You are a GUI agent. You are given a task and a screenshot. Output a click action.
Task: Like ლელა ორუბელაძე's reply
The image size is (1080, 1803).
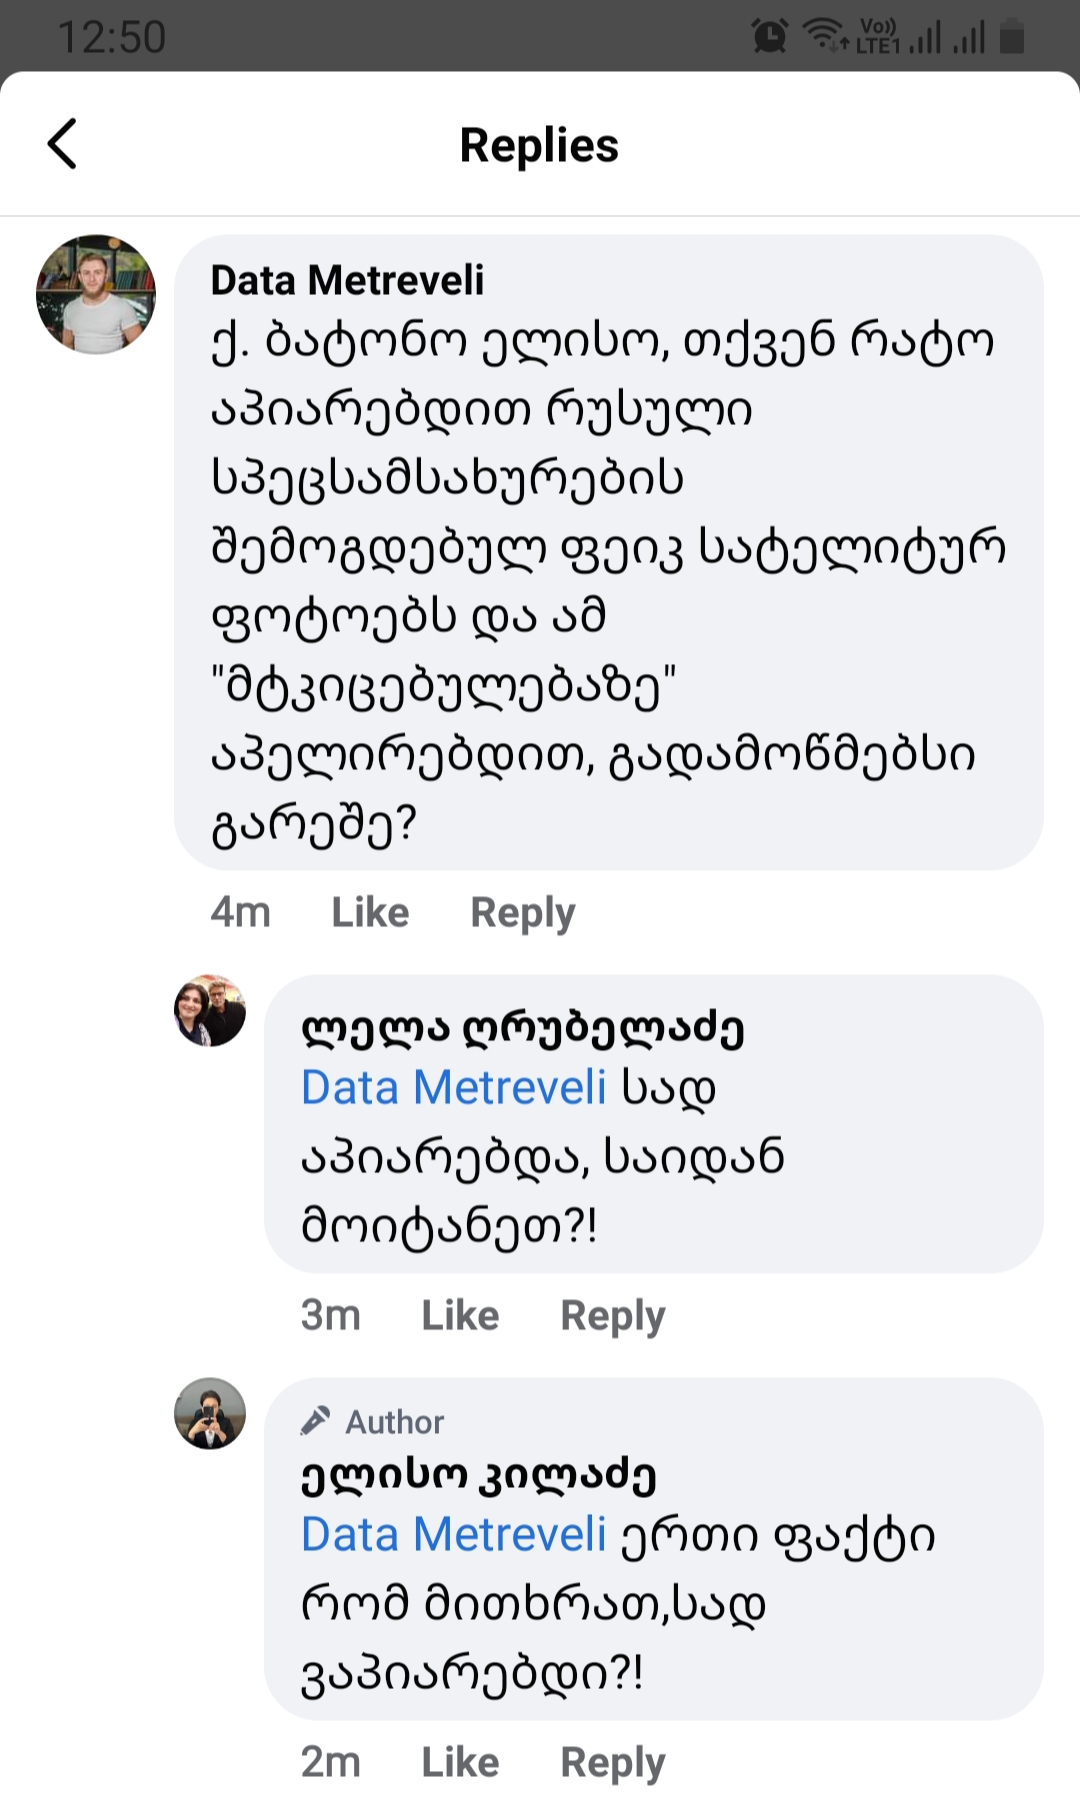460,1316
